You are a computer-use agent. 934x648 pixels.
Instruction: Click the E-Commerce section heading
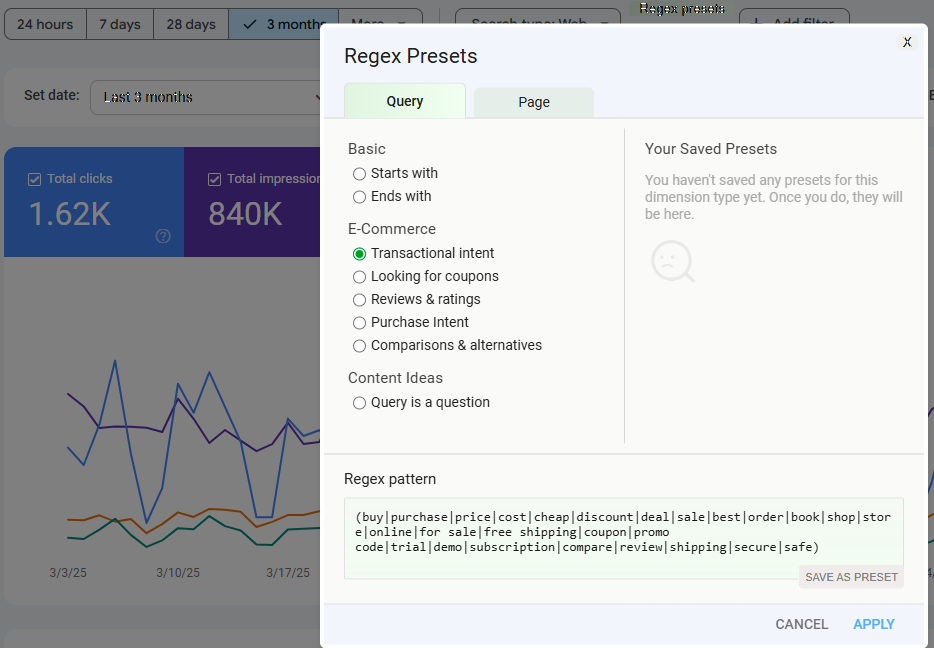pyautogui.click(x=391, y=229)
